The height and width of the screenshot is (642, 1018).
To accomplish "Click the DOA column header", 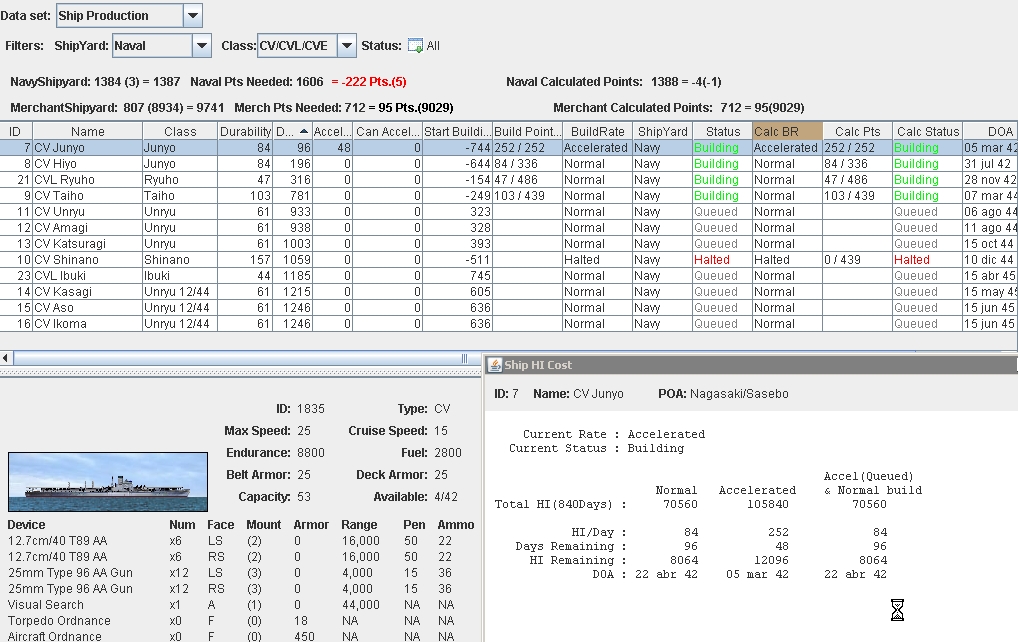I will [x=990, y=131].
